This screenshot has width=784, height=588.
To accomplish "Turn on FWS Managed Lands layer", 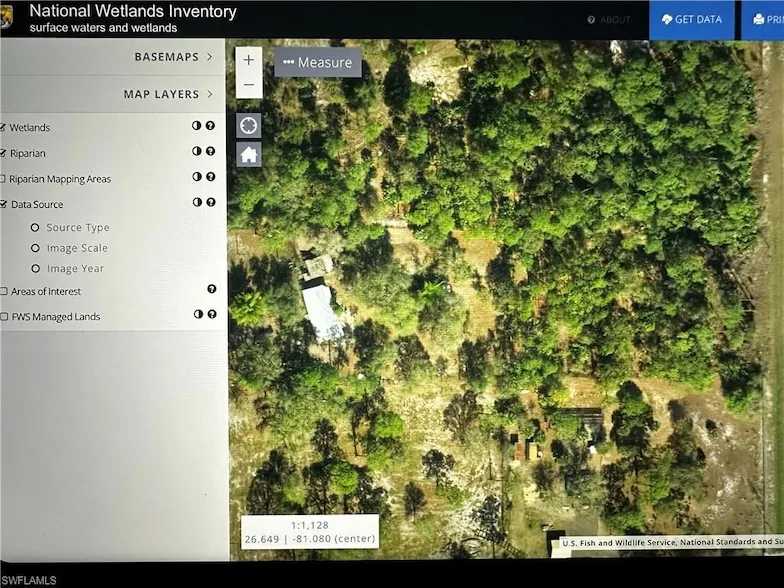I will (x=4, y=317).
